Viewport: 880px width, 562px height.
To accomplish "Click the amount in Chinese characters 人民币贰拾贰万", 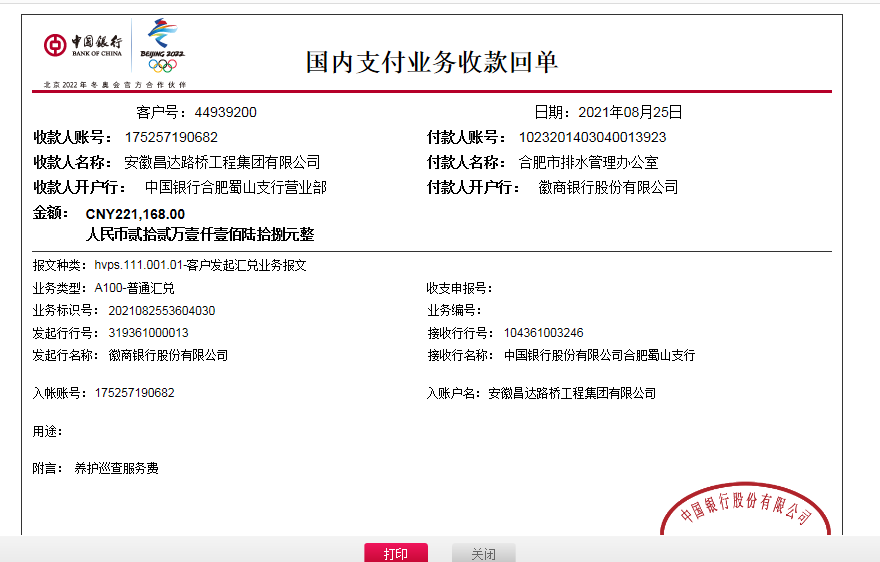I will point(200,235).
